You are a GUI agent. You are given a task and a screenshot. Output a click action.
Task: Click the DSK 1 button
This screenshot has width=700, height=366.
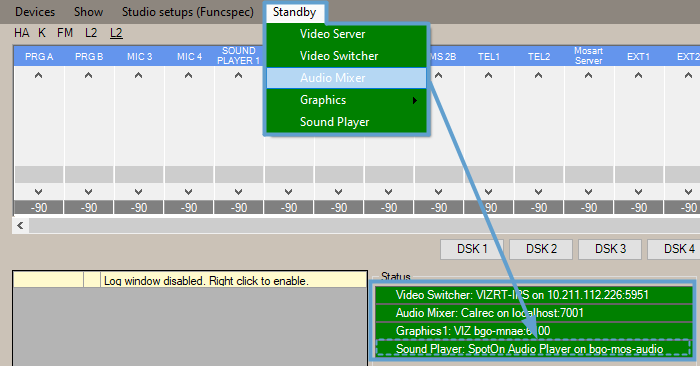472,249
